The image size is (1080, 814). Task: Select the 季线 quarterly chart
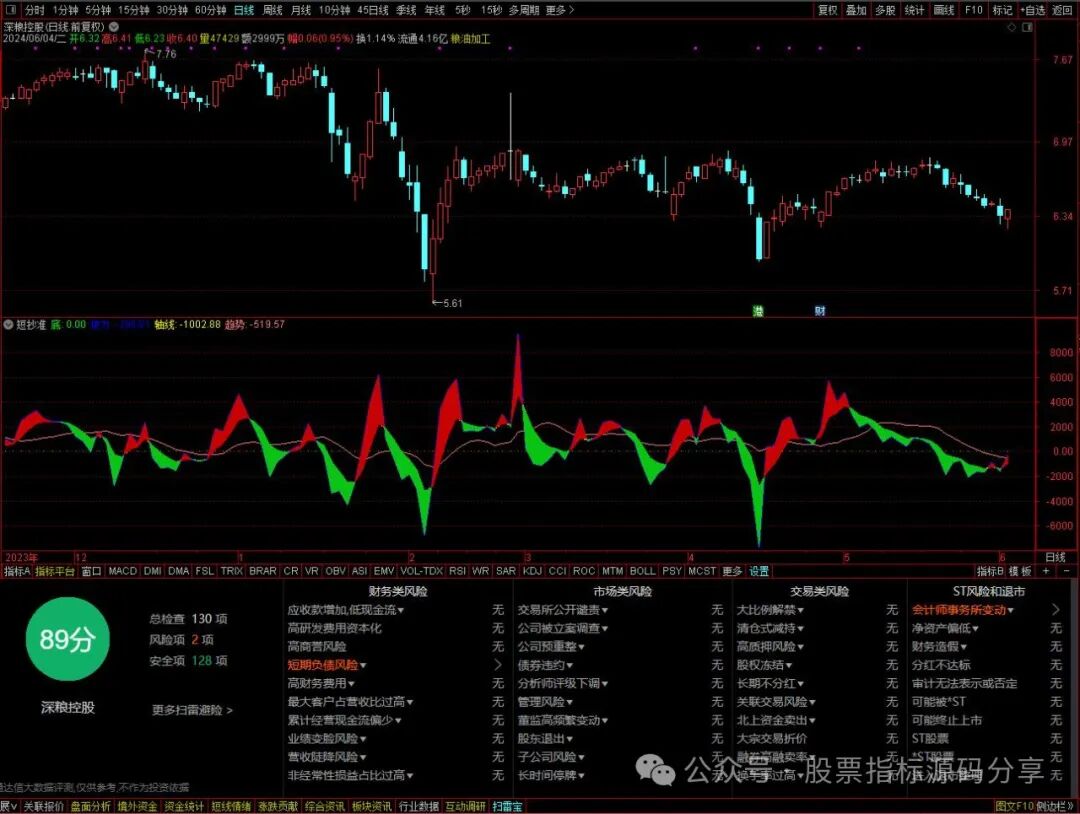click(406, 10)
